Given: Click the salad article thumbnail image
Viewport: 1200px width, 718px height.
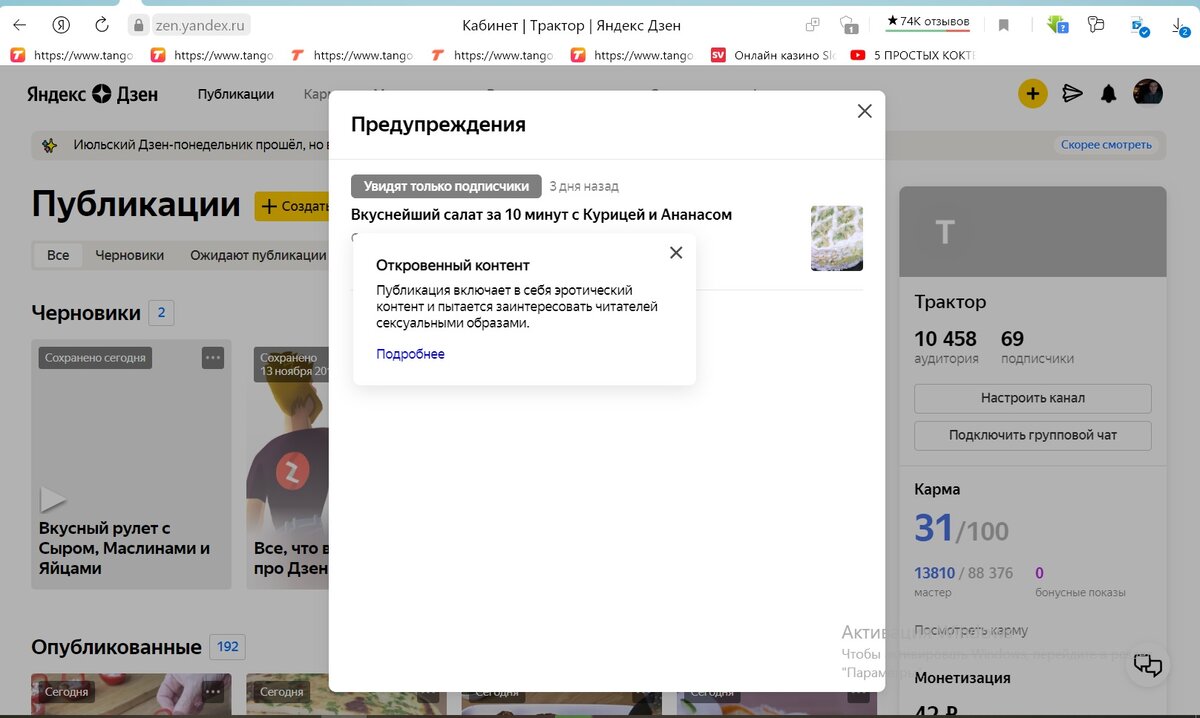Looking at the screenshot, I should point(837,238).
